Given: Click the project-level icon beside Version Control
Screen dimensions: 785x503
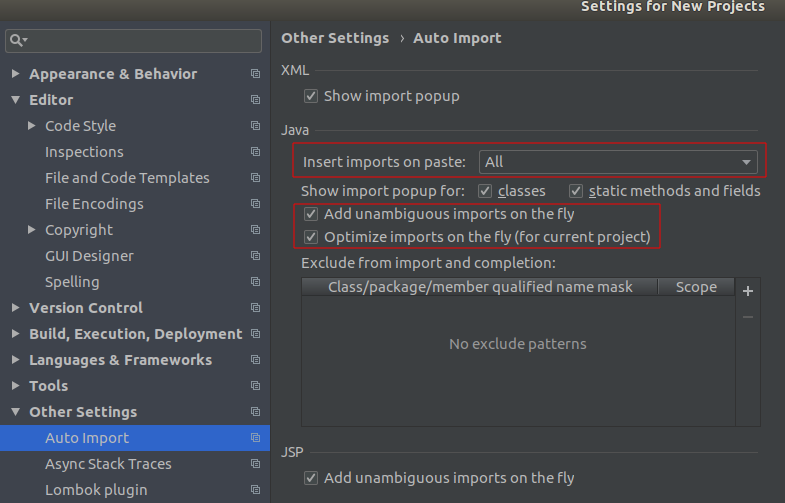Looking at the screenshot, I should click(255, 308).
